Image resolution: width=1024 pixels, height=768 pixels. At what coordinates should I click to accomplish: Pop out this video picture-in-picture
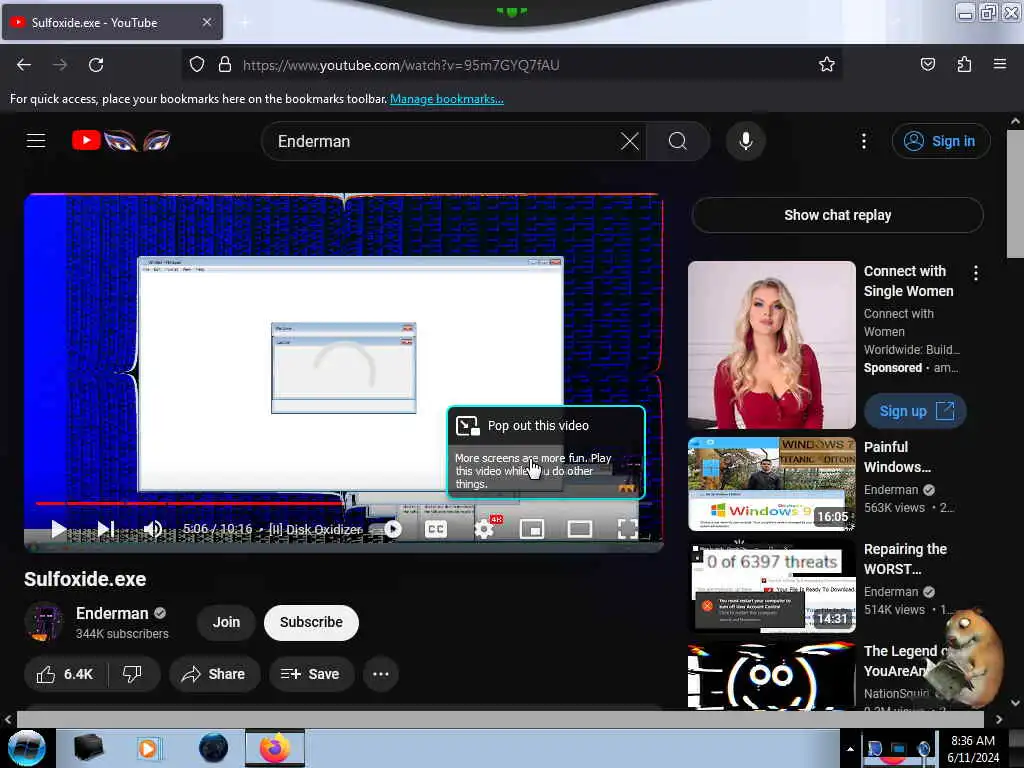pyautogui.click(x=546, y=452)
